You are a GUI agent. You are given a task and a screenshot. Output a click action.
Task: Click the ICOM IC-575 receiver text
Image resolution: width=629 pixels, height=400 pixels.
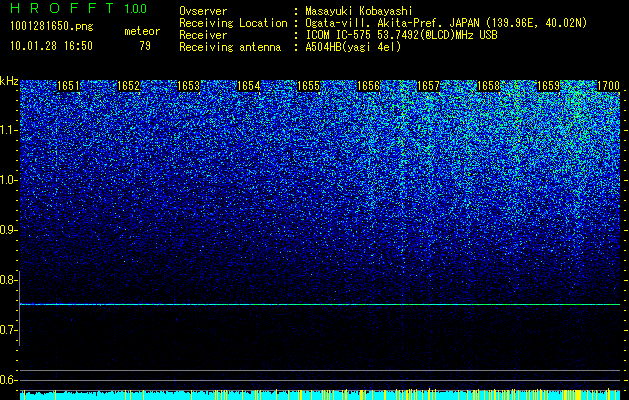(x=401, y=35)
